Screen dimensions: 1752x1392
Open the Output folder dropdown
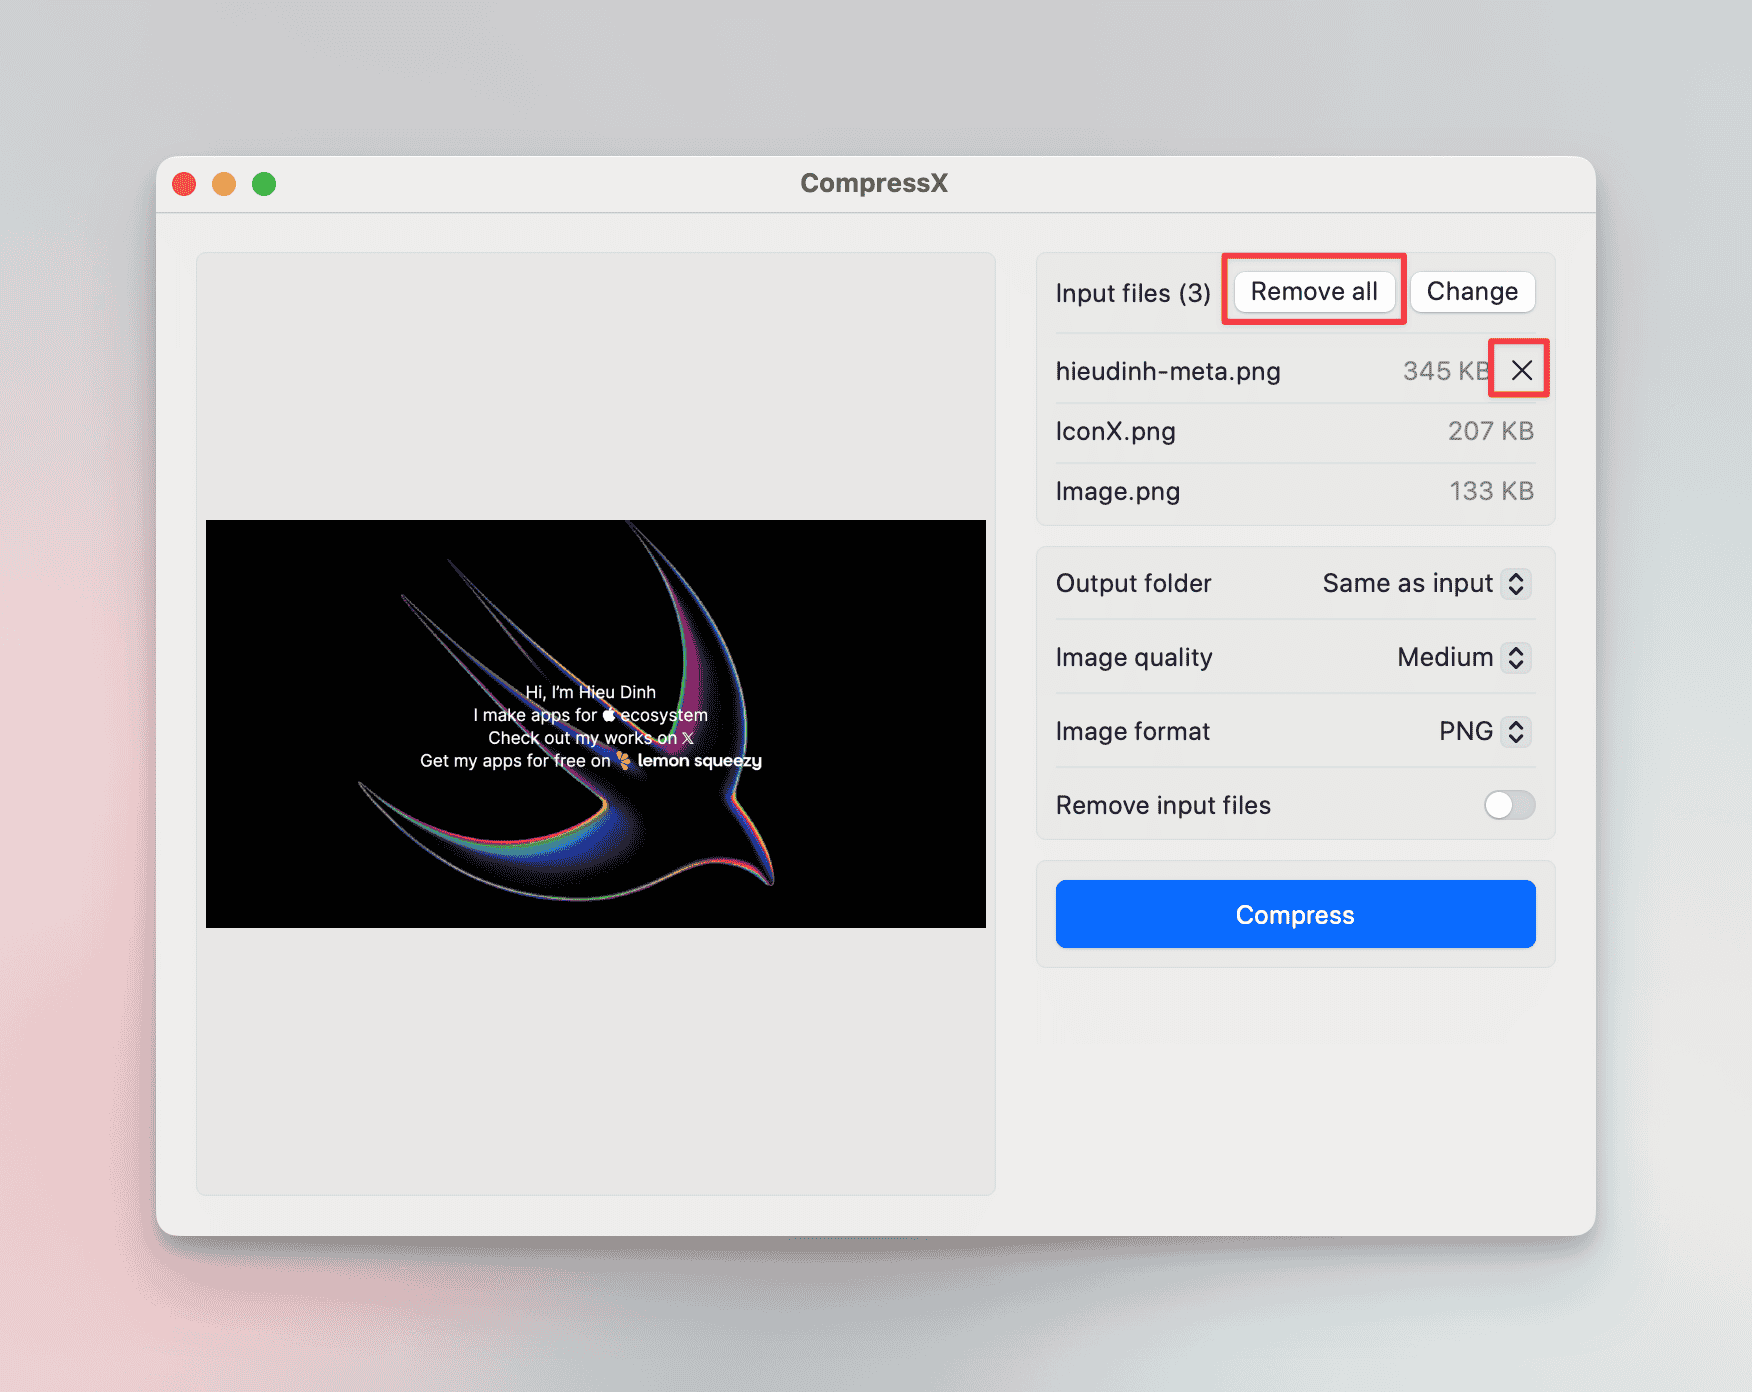click(1408, 583)
